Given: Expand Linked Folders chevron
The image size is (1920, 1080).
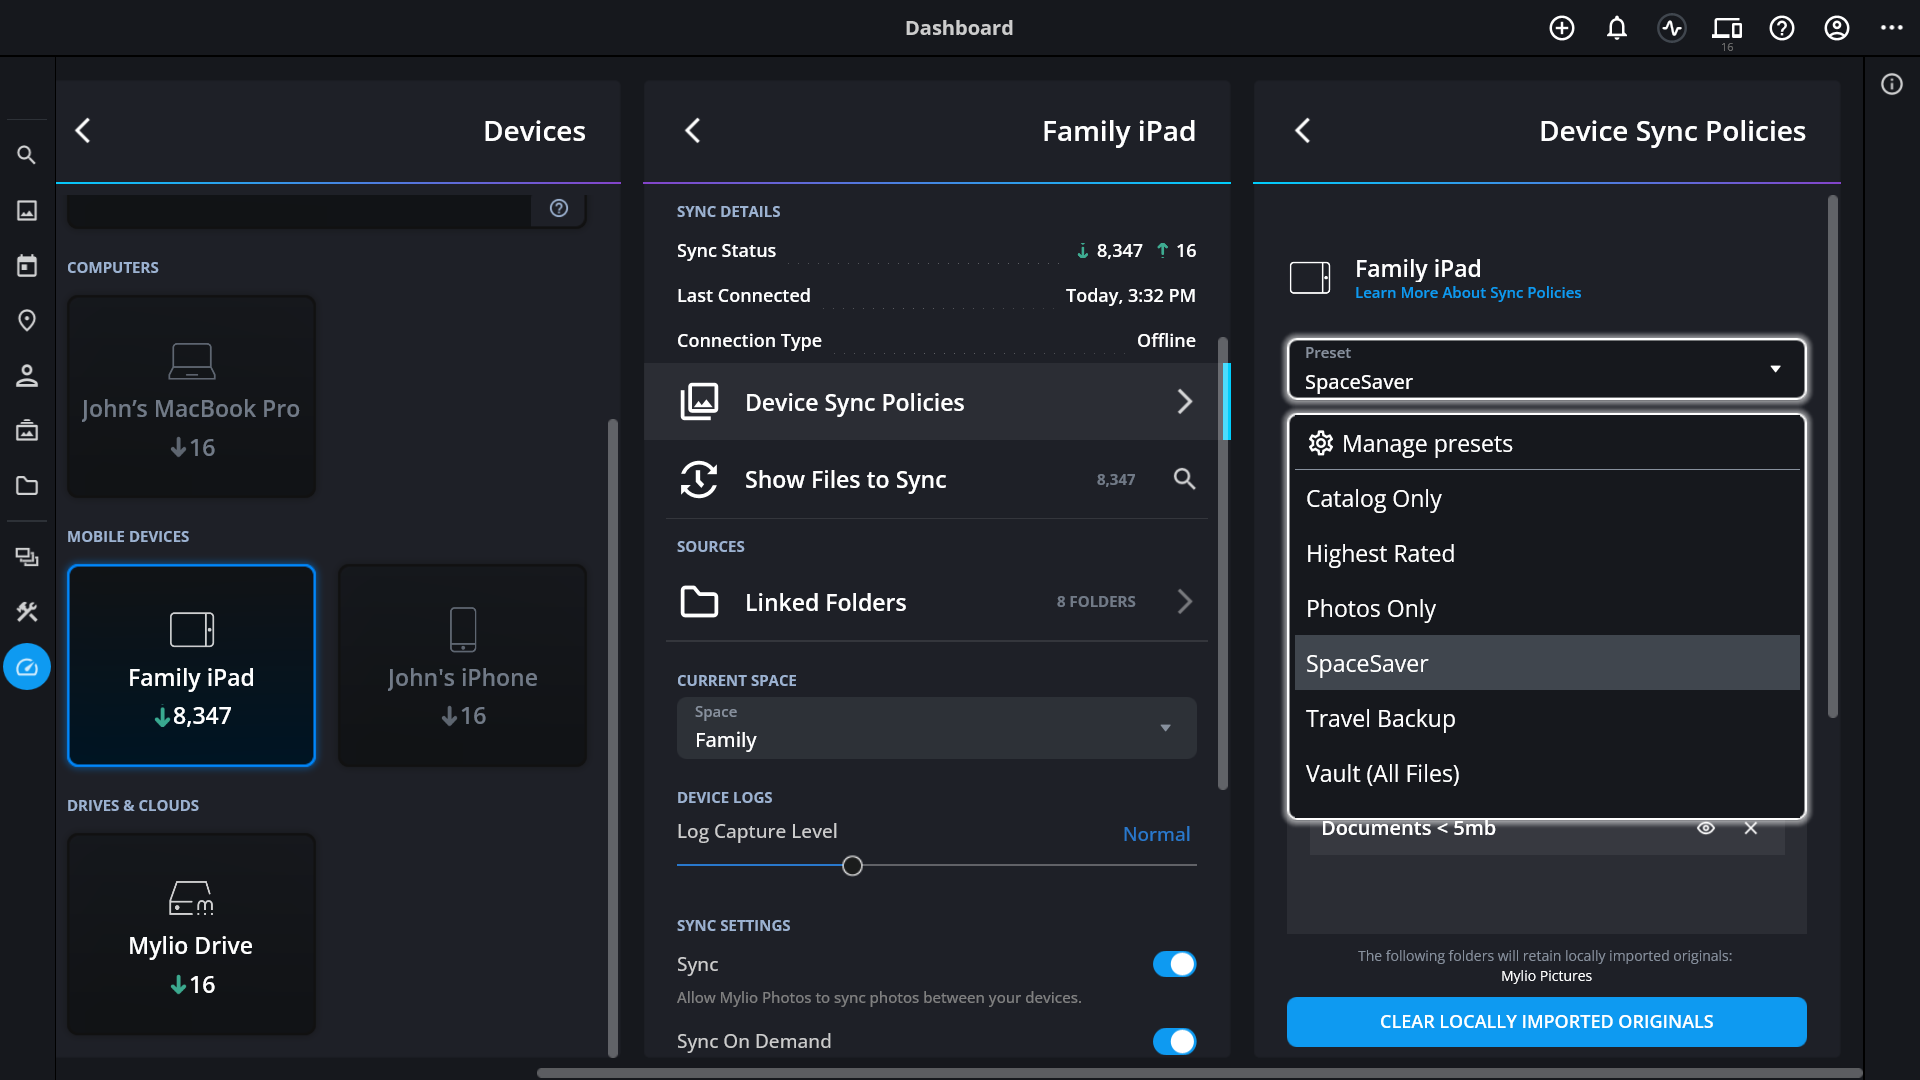Looking at the screenshot, I should click(x=1184, y=602).
